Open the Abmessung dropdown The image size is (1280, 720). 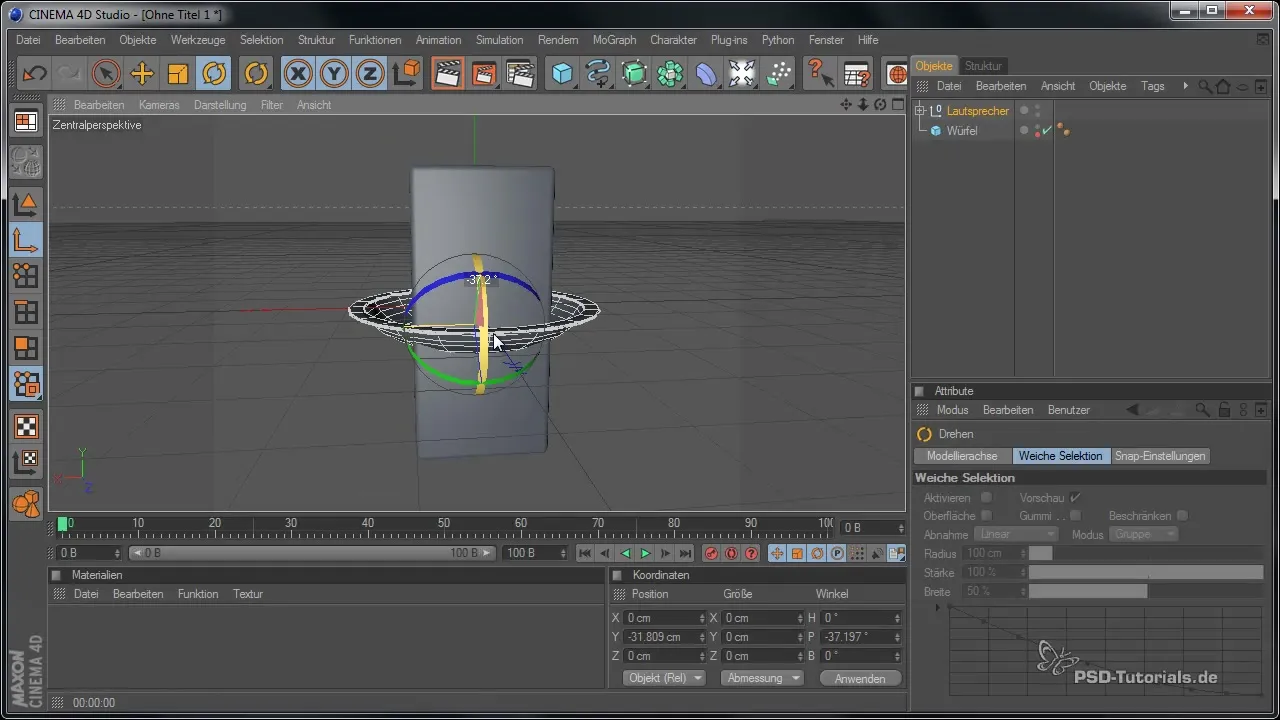pos(762,678)
